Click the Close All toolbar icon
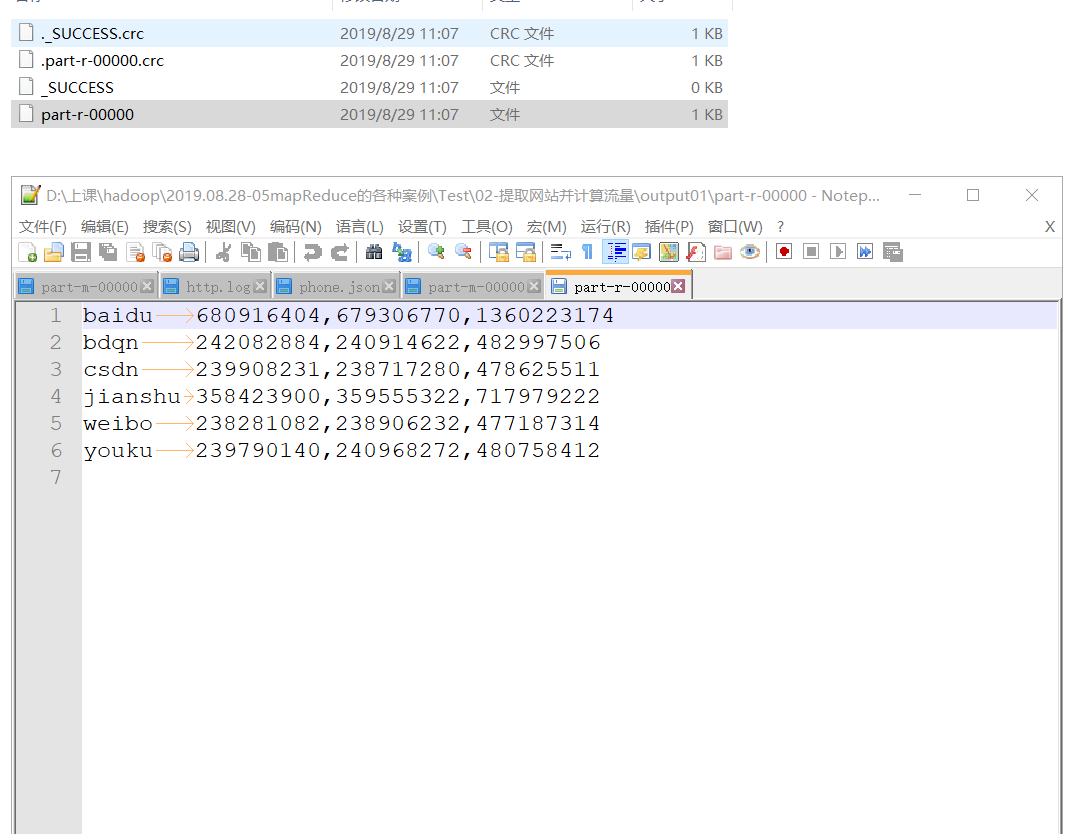This screenshot has width=1073, height=834. [x=162, y=252]
